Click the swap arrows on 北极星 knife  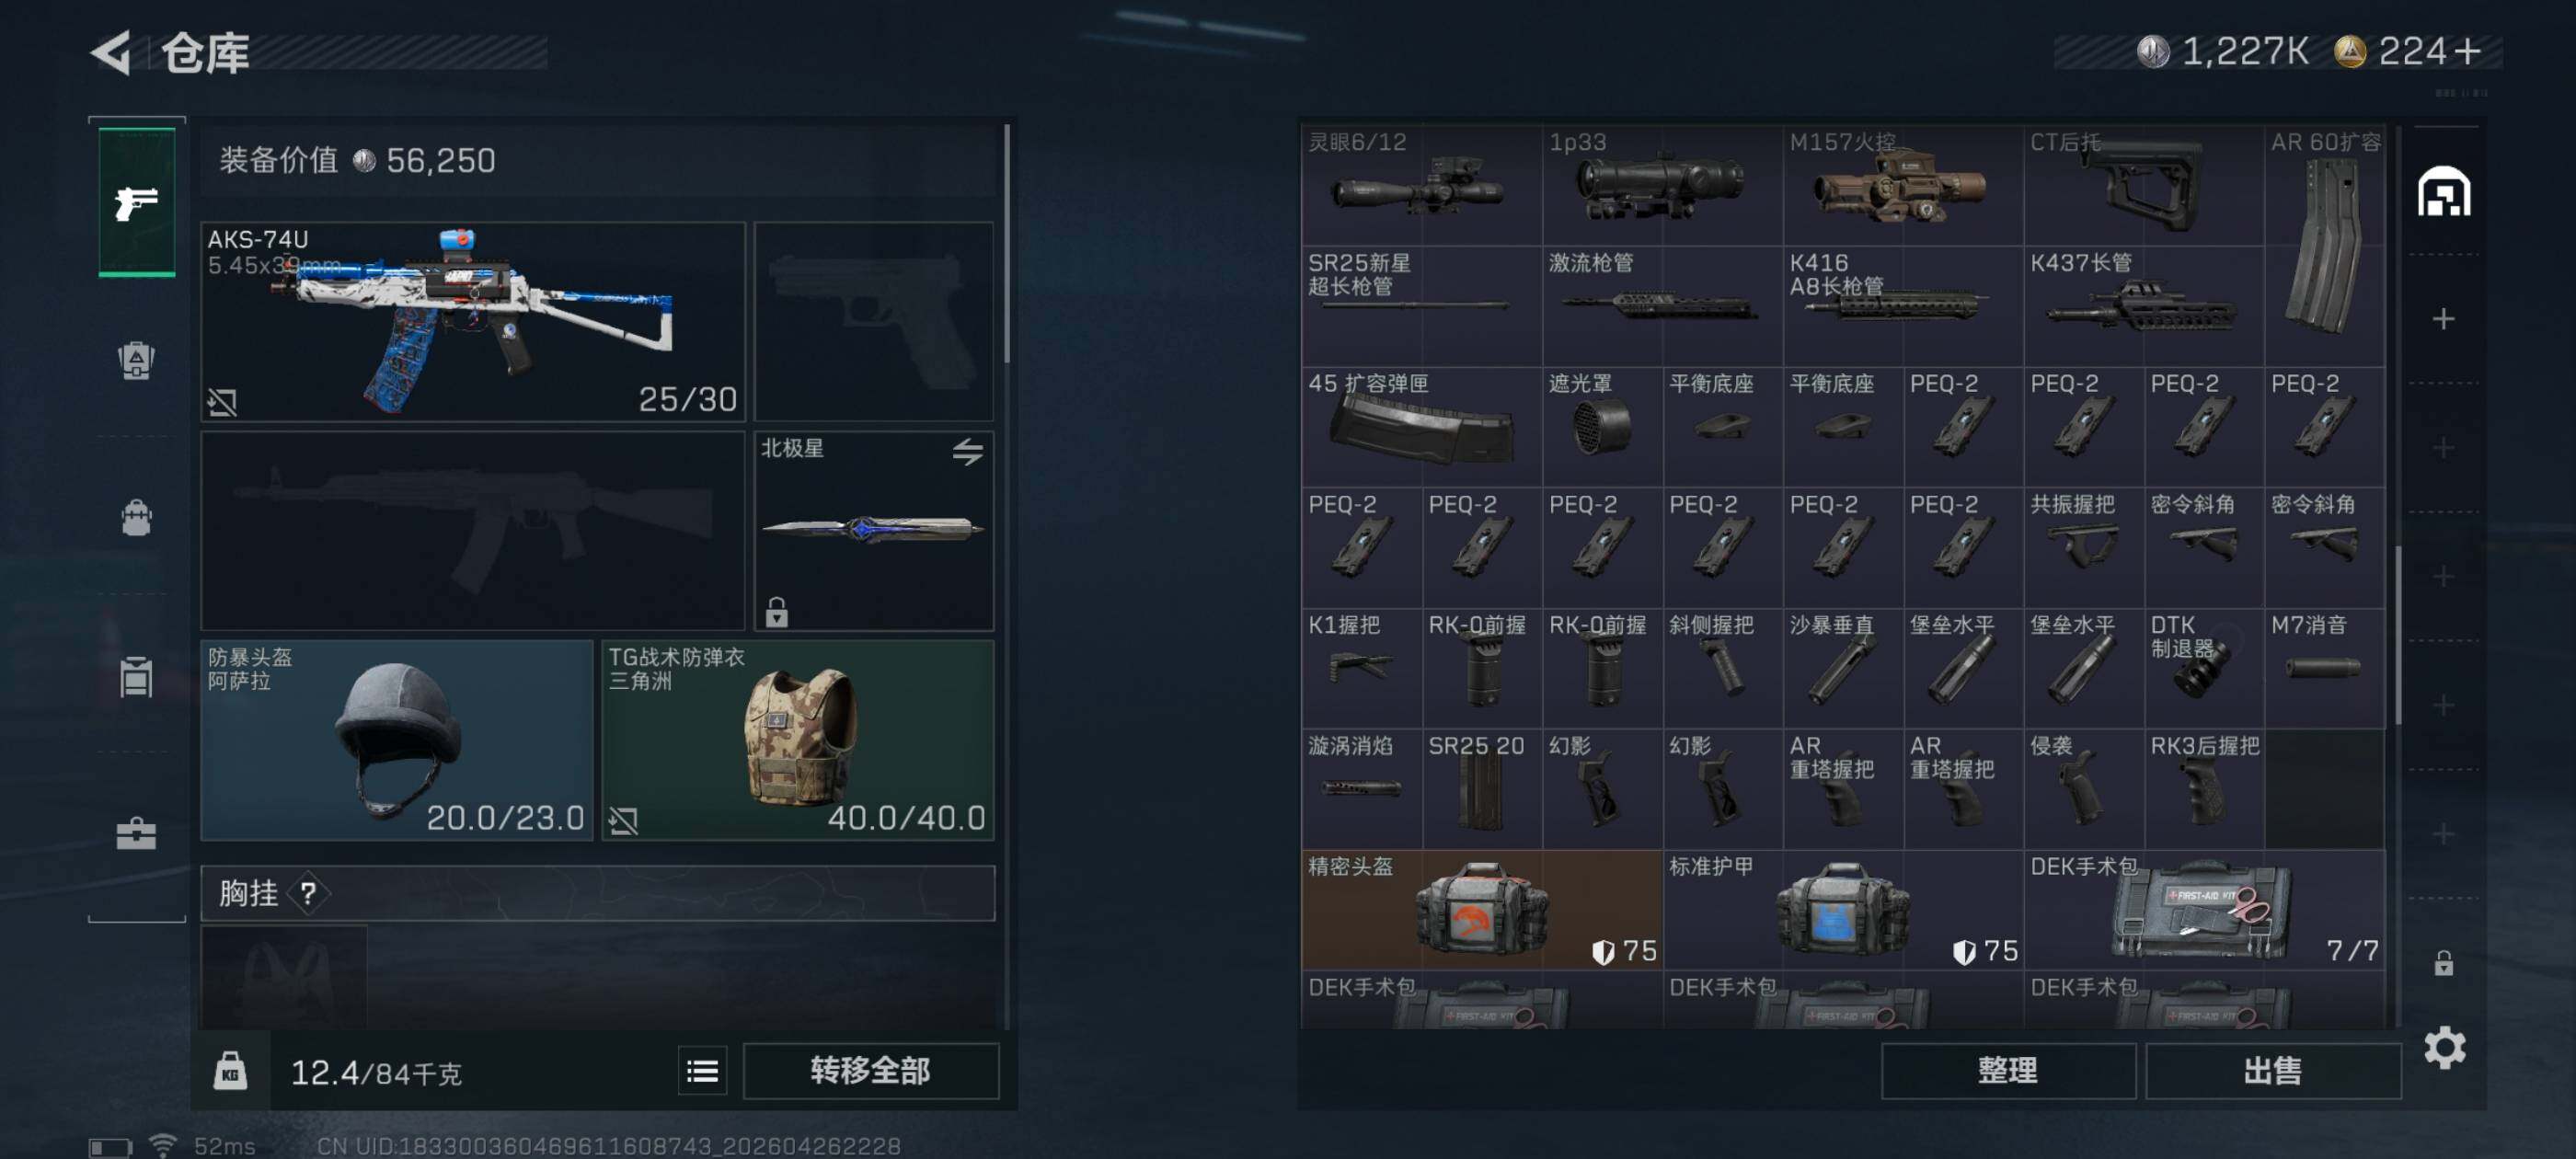tap(967, 452)
